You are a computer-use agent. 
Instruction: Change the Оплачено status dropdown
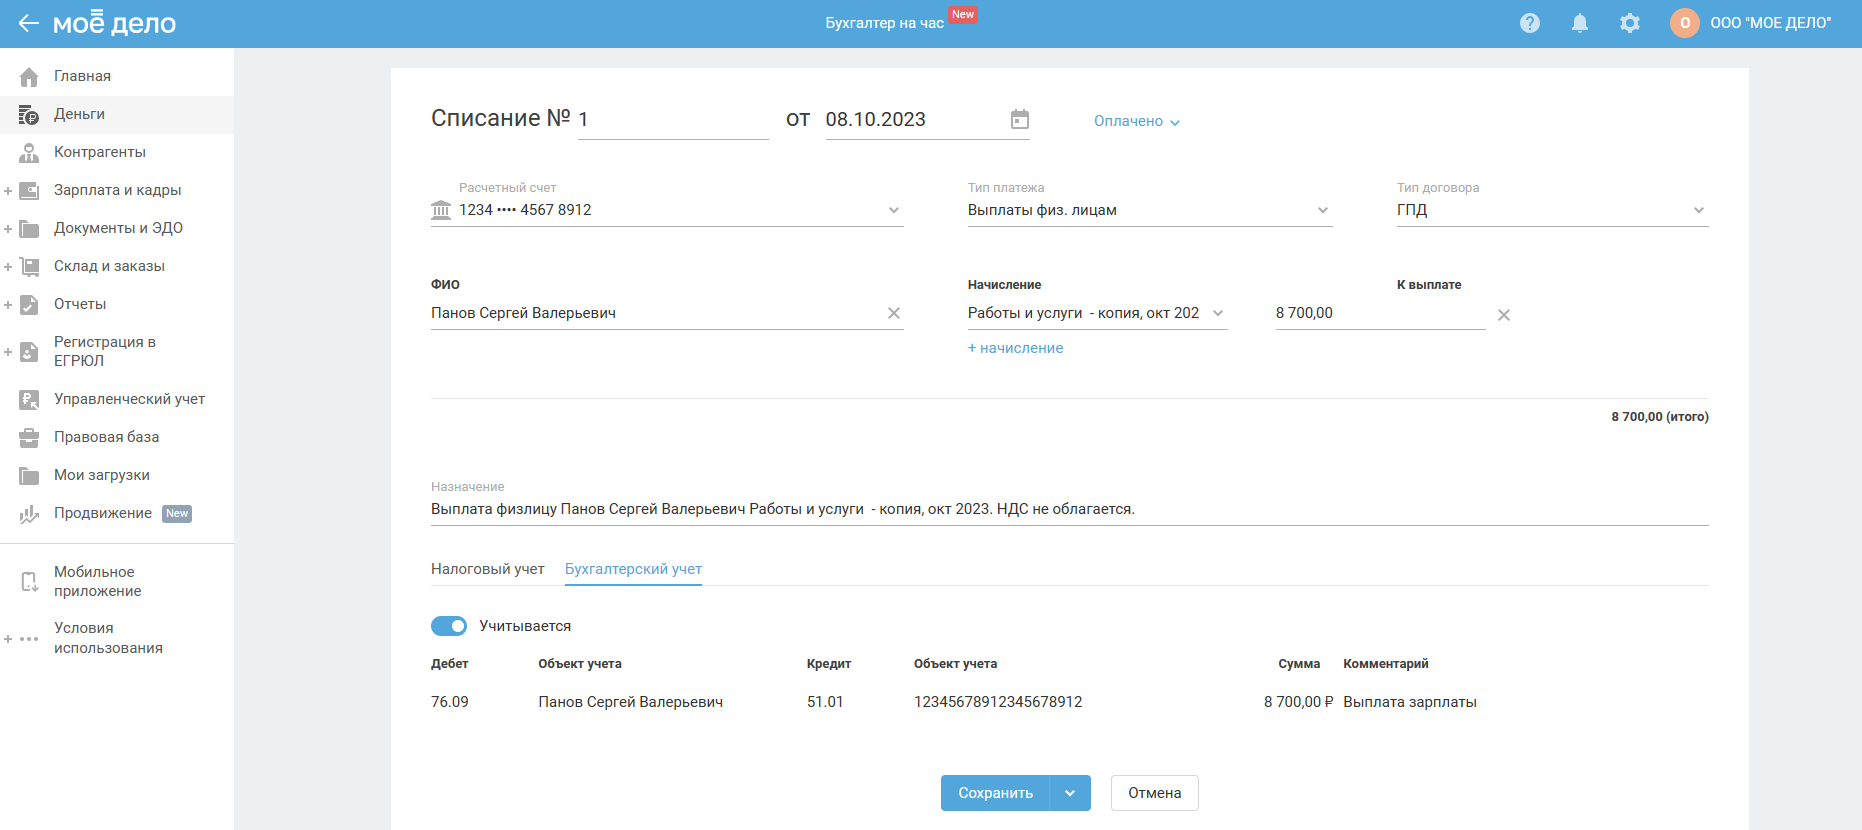pyautogui.click(x=1136, y=121)
